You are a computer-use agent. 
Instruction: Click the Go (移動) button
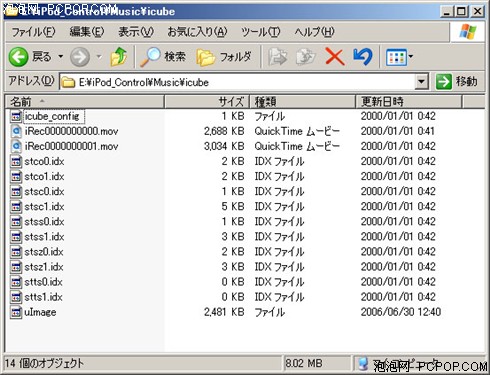click(457, 82)
